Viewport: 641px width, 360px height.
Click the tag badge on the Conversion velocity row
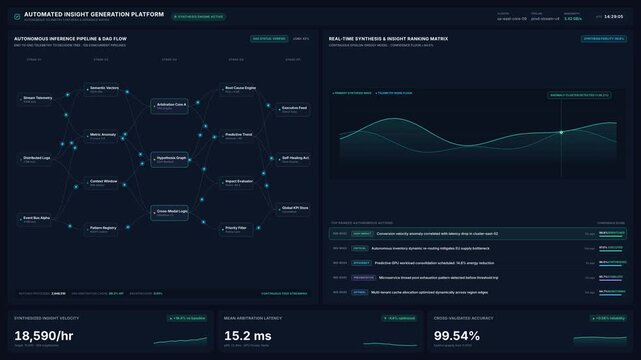tap(362, 234)
